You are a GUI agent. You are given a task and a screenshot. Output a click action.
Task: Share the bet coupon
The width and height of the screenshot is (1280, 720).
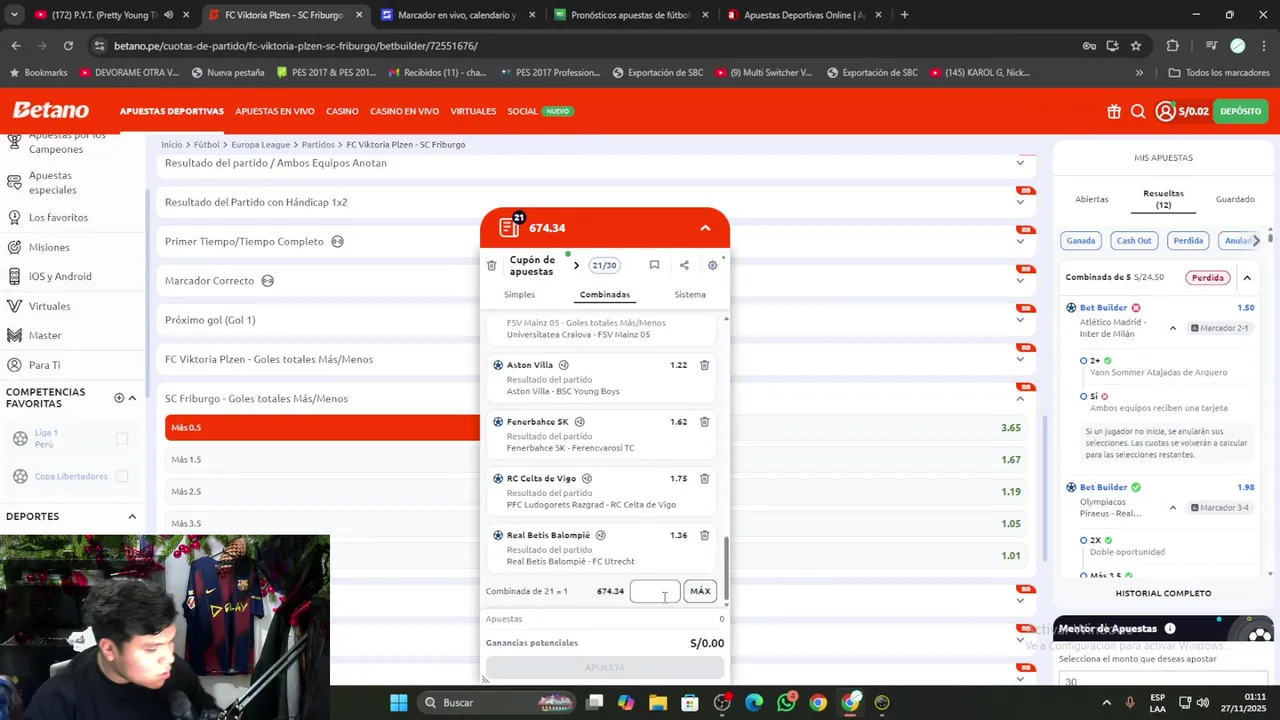pyautogui.click(x=684, y=265)
